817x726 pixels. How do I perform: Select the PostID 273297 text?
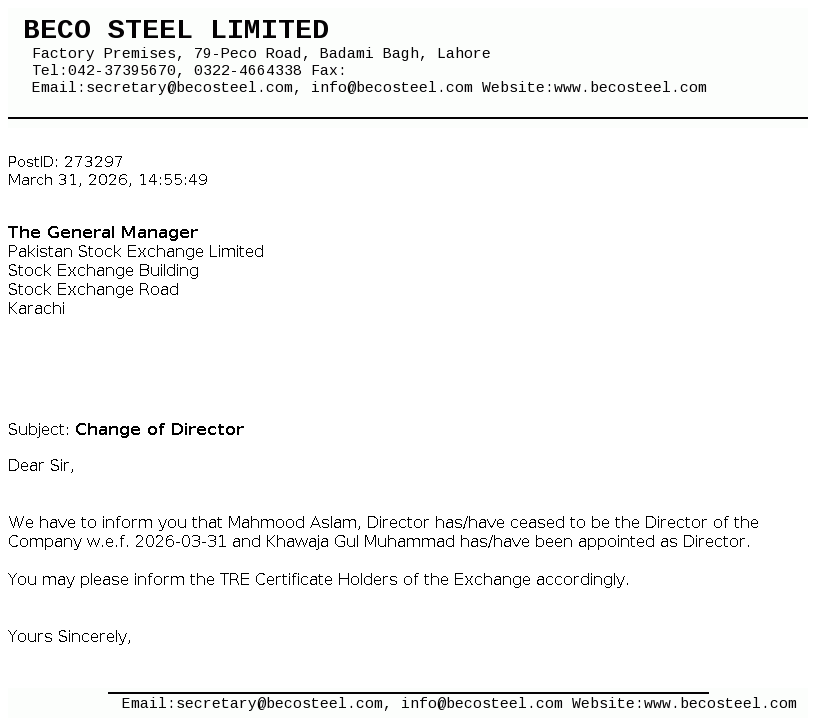tap(66, 162)
